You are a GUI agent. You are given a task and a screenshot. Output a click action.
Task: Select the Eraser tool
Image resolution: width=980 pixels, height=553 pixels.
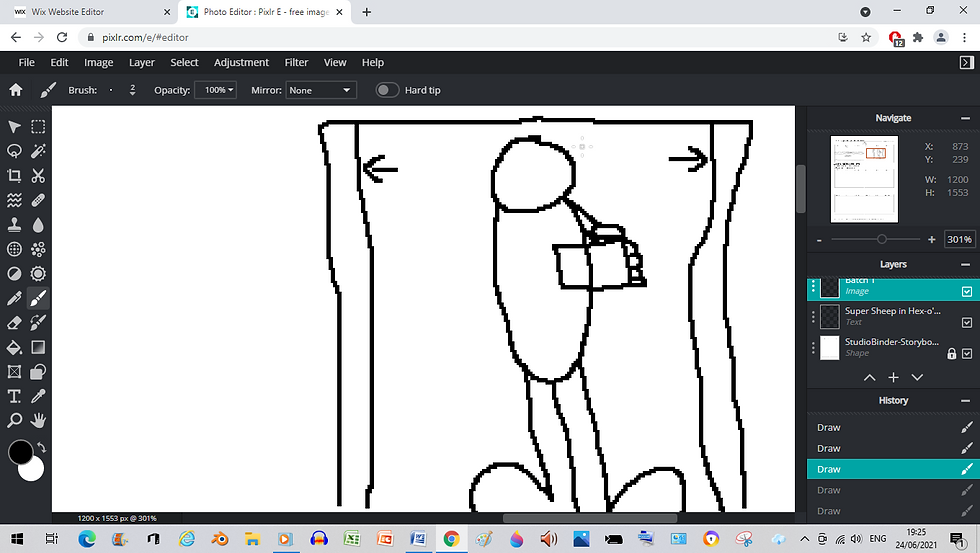click(14, 322)
